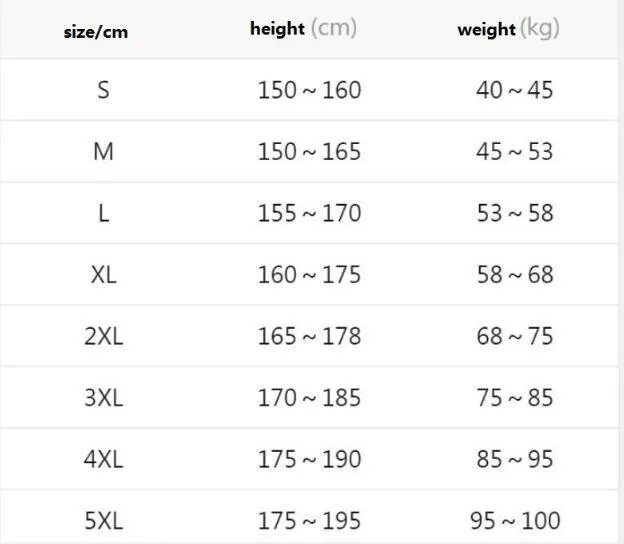Click height value 150 ~ 165
The width and height of the screenshot is (624, 544).
[x=309, y=152]
